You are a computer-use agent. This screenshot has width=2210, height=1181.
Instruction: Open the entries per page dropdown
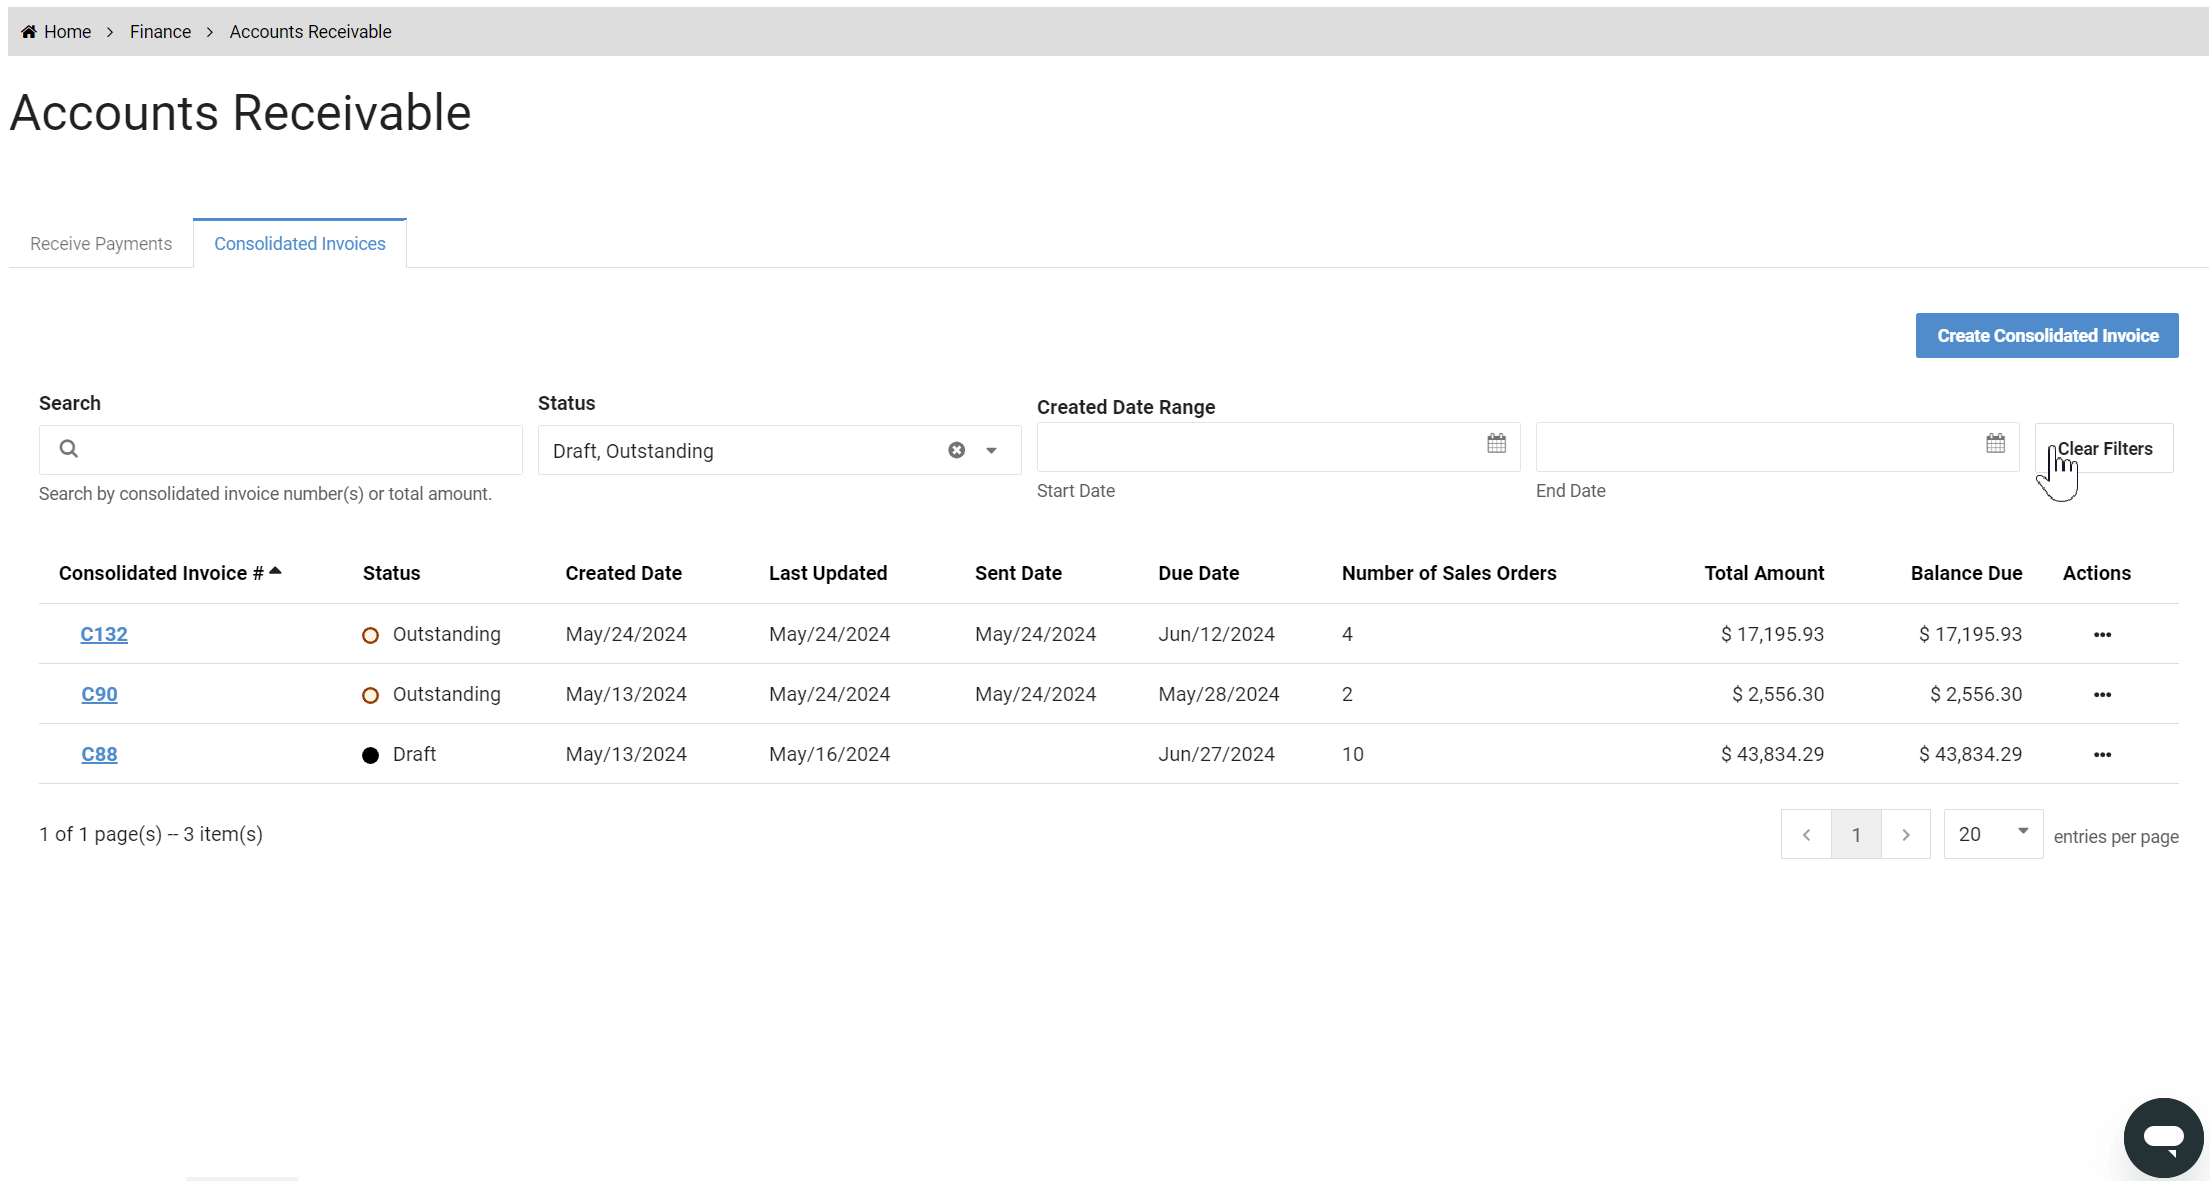(x=1992, y=833)
